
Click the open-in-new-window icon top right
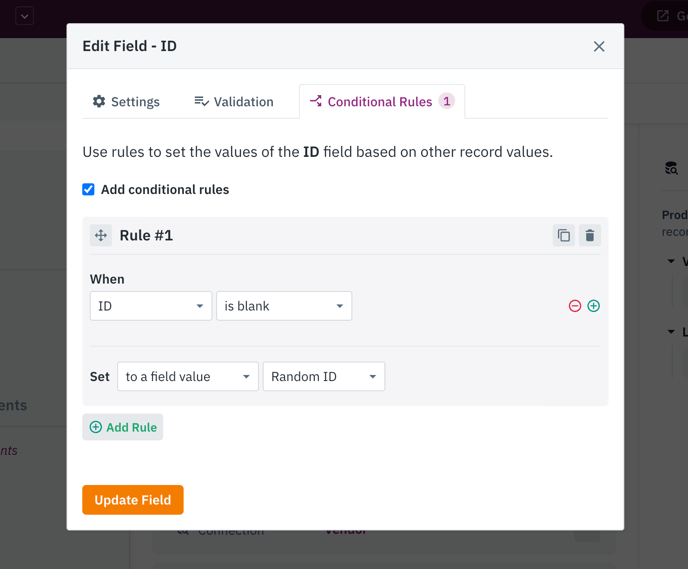pyautogui.click(x=663, y=16)
